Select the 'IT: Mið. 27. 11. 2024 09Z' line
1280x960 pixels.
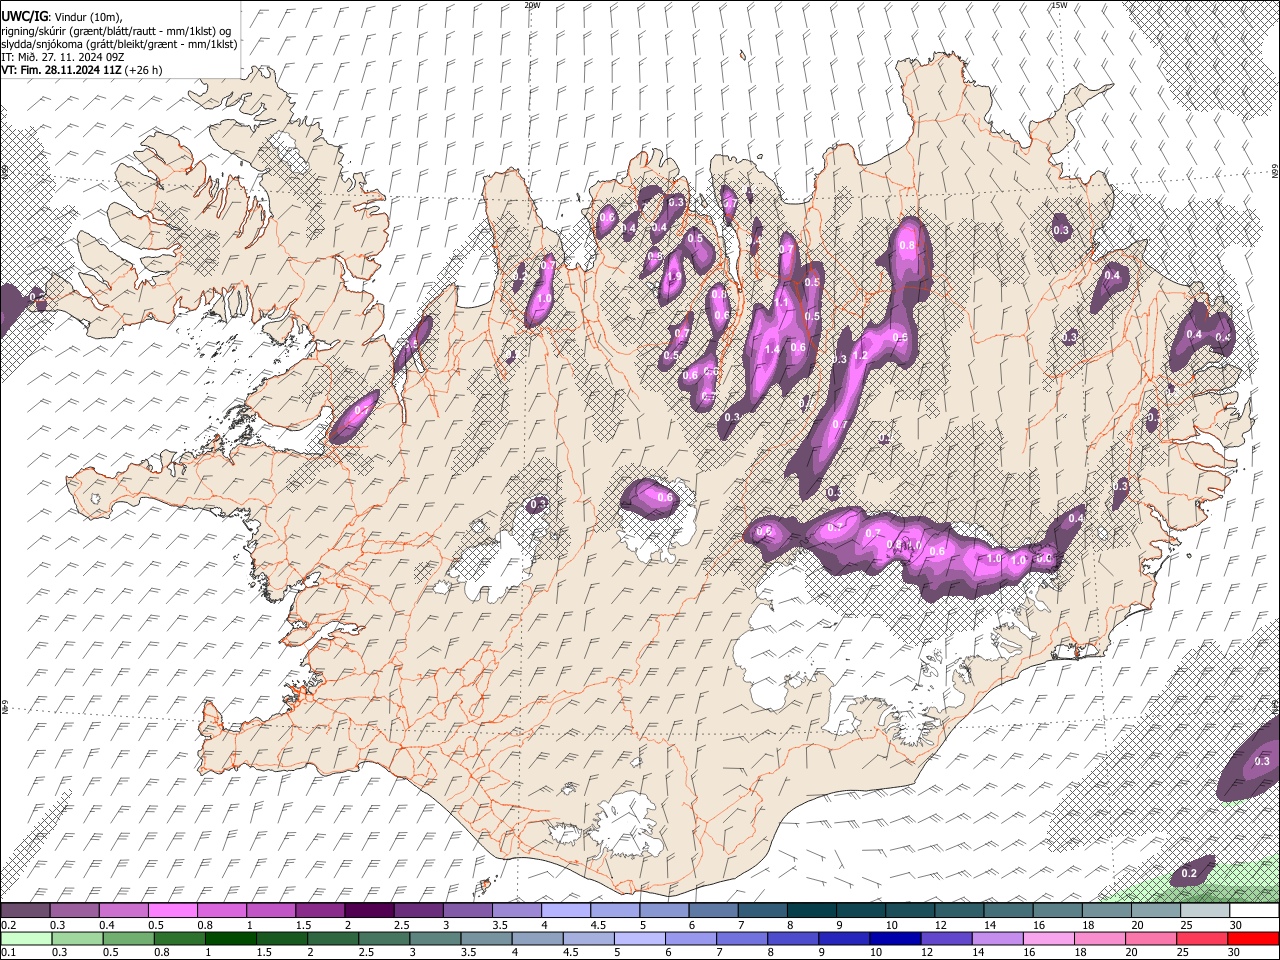point(63,57)
